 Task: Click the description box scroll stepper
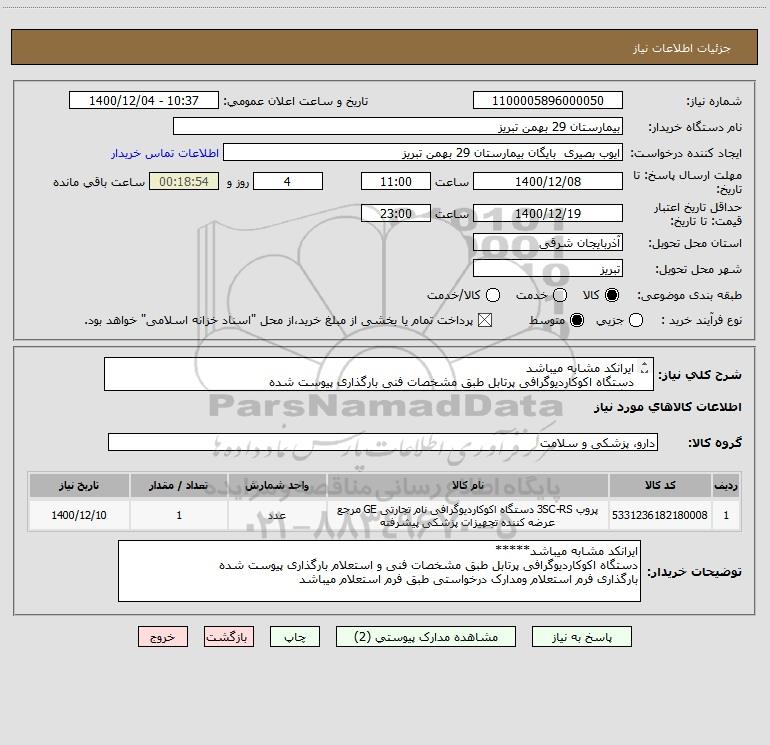click(645, 367)
